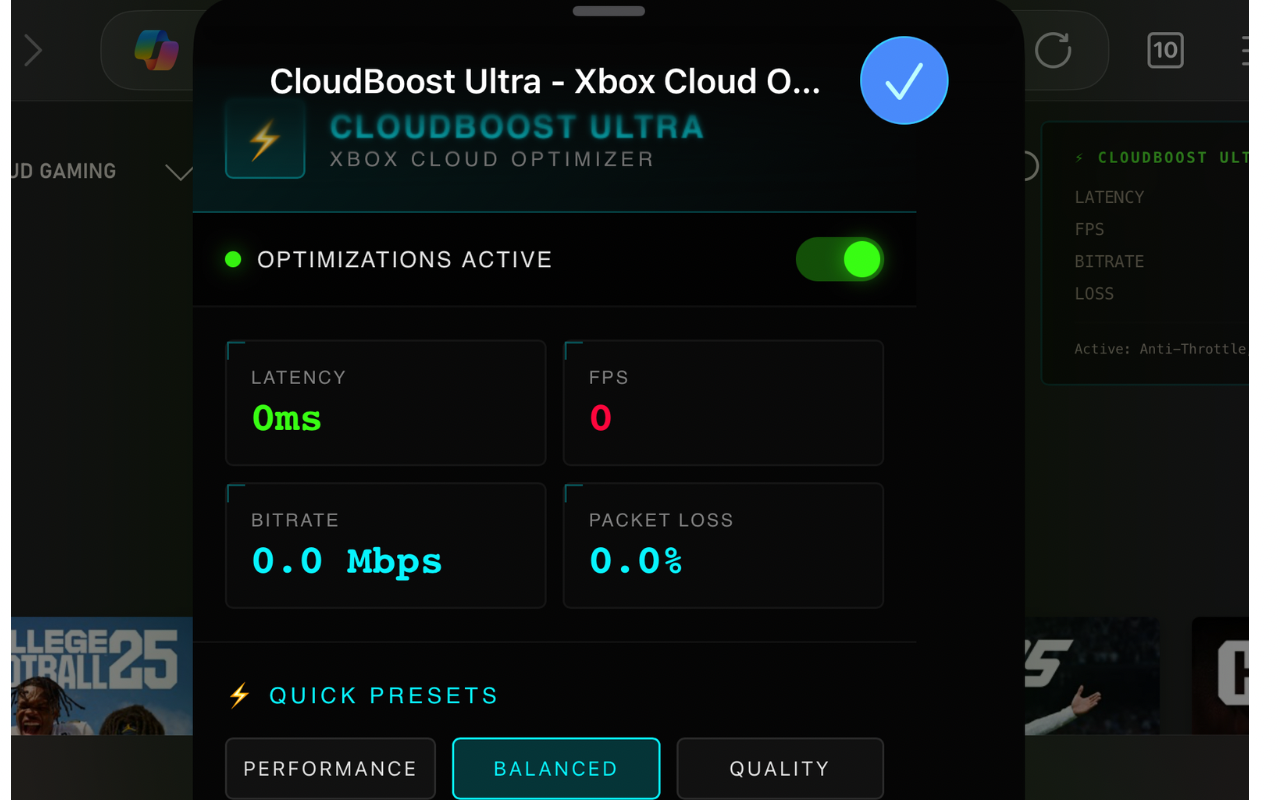Image resolution: width=1280 pixels, height=800 pixels.
Task: Select the Quality preset
Action: click(x=780, y=769)
